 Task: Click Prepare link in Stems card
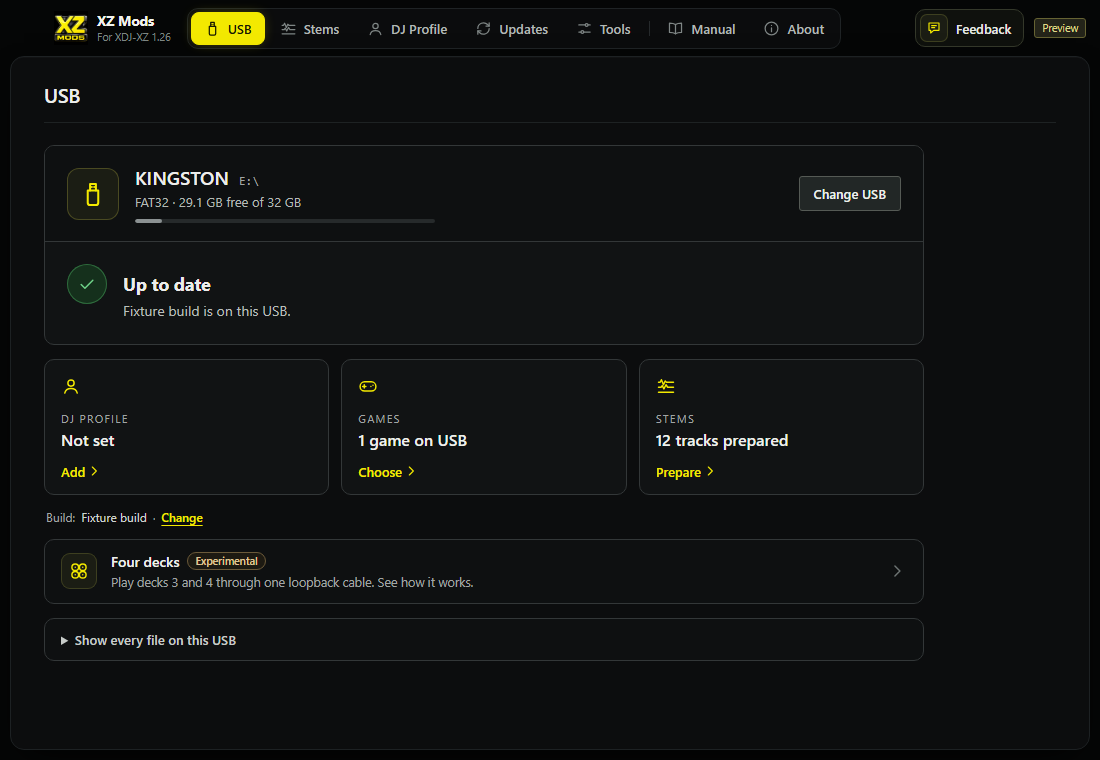(x=685, y=472)
